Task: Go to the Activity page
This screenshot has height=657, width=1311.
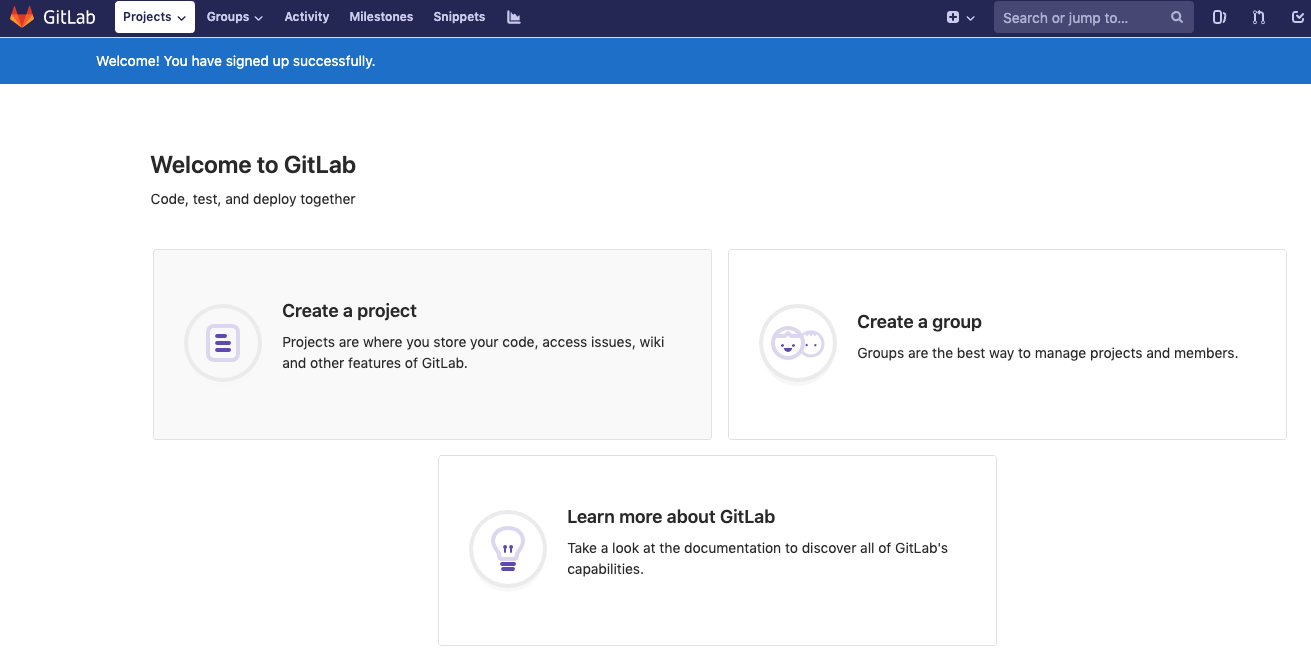Action: pyautogui.click(x=306, y=17)
